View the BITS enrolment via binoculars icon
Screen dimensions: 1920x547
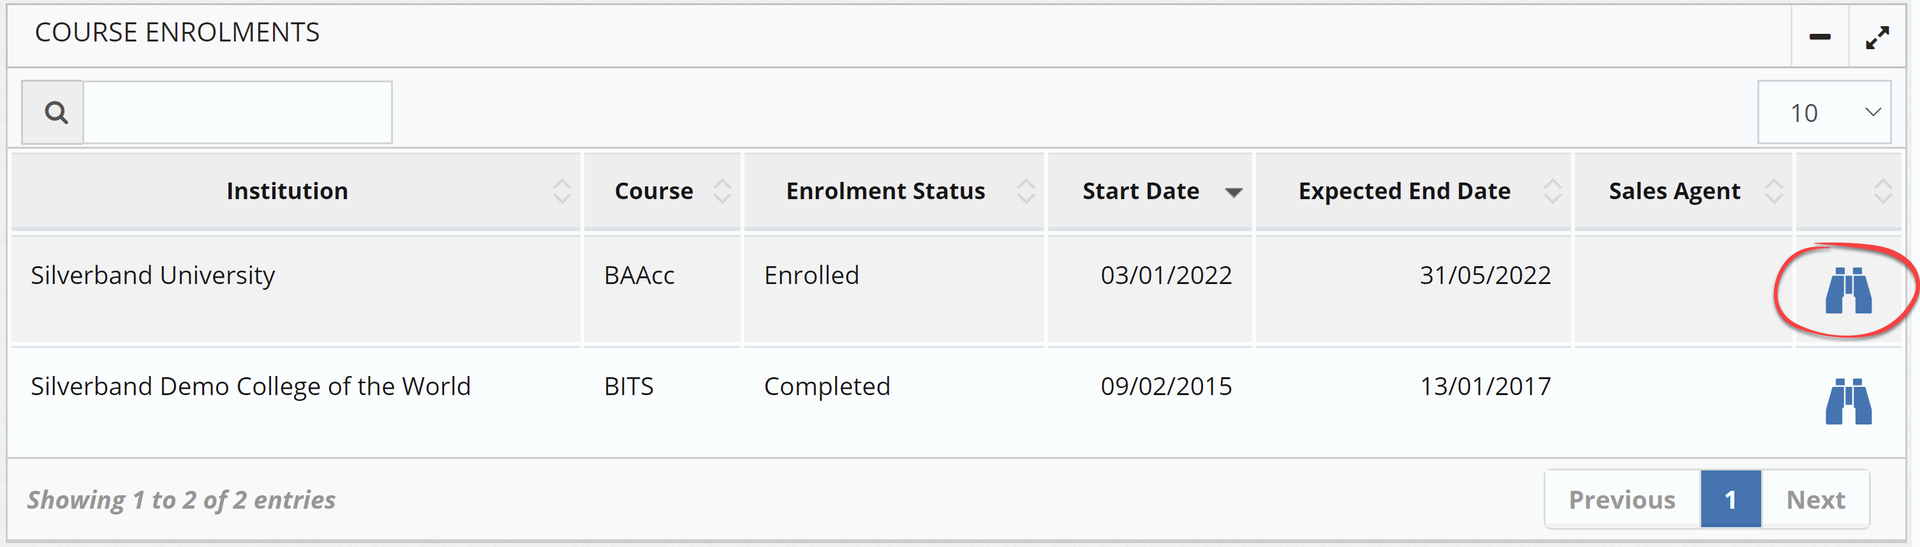click(1848, 402)
